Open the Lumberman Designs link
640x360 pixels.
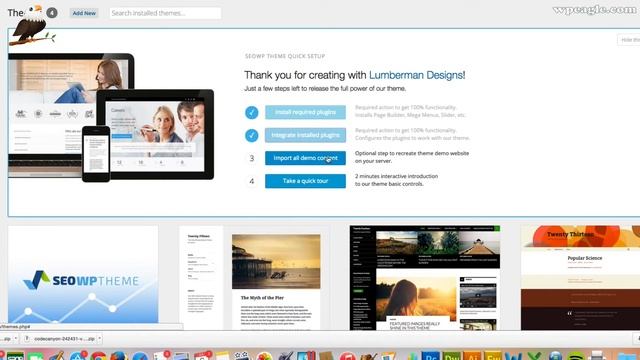(416, 75)
